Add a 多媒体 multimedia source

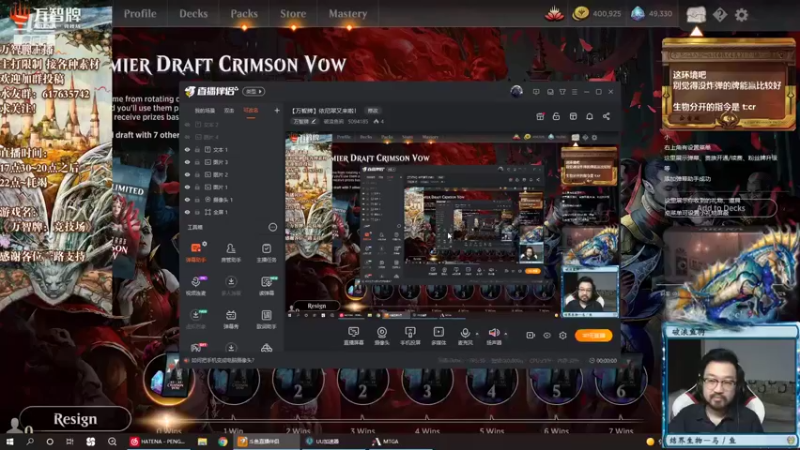438,336
